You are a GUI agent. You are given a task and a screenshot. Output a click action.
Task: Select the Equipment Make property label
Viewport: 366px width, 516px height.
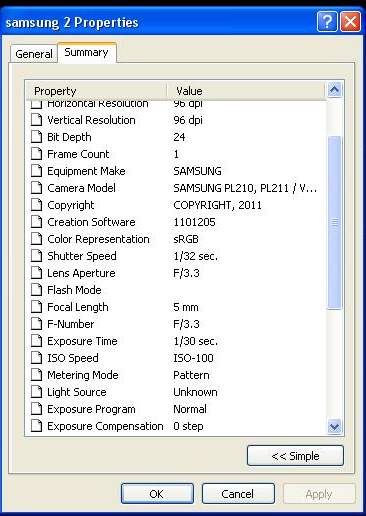point(86,171)
